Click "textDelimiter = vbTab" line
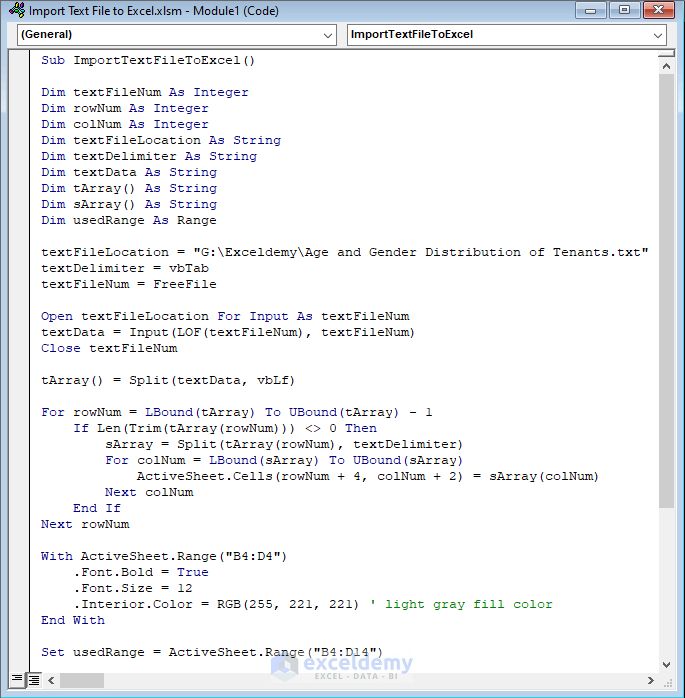 pos(125,268)
